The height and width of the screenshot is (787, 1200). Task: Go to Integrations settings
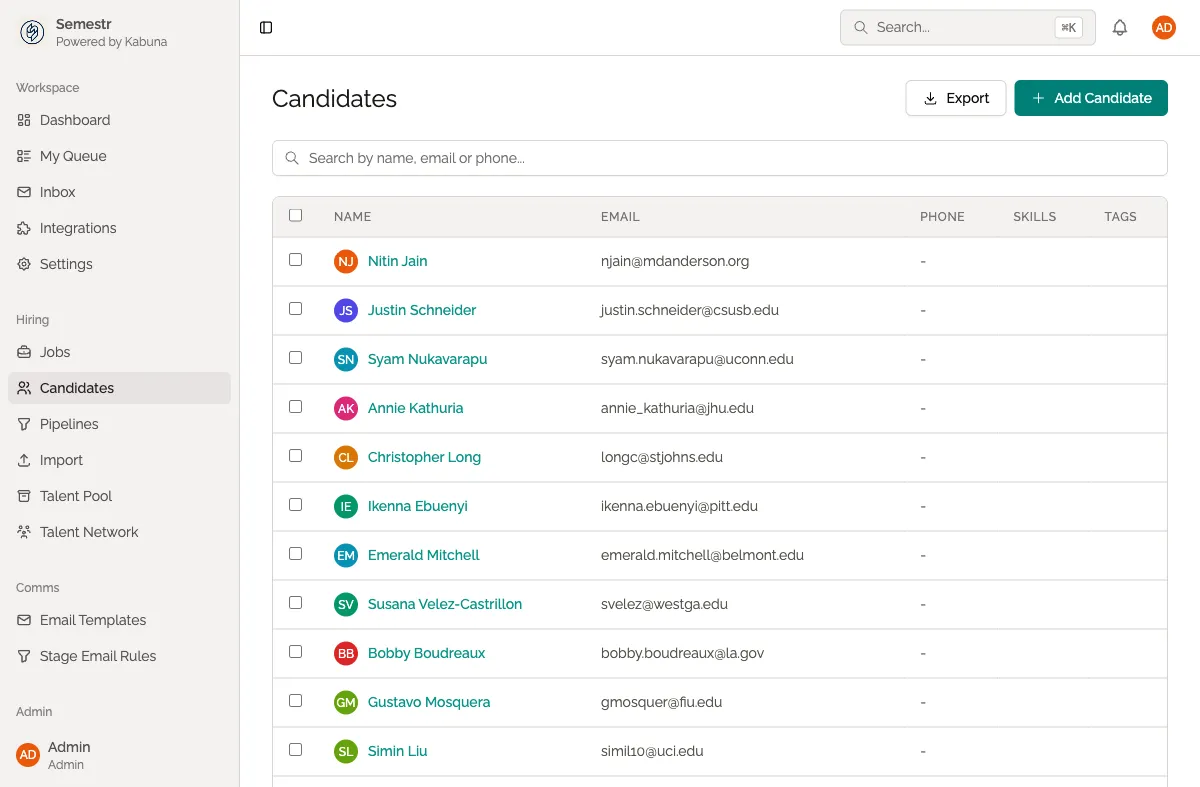tap(77, 228)
